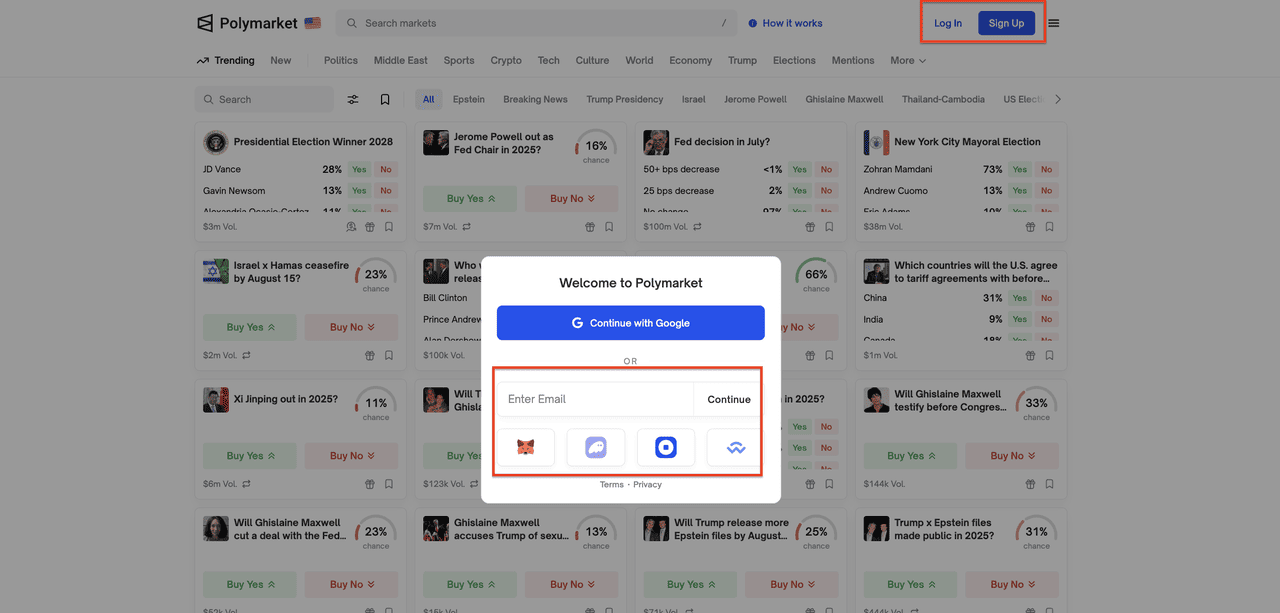This screenshot has height=613, width=1280.
Task: Open the hamburger menu in the header
Action: pyautogui.click(x=1053, y=23)
